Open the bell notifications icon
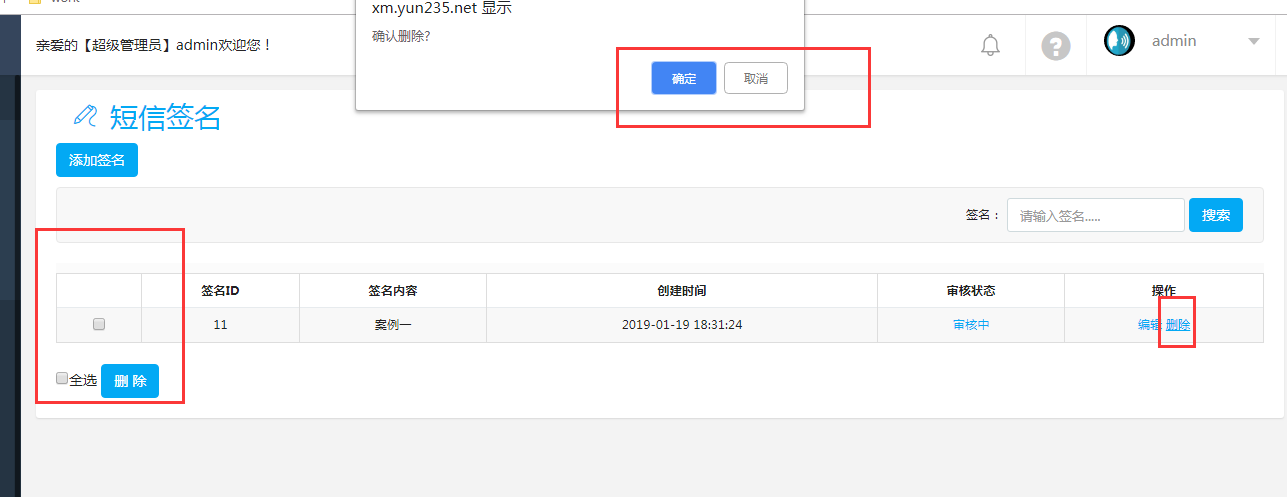This screenshot has height=497, width=1287. 990,45
